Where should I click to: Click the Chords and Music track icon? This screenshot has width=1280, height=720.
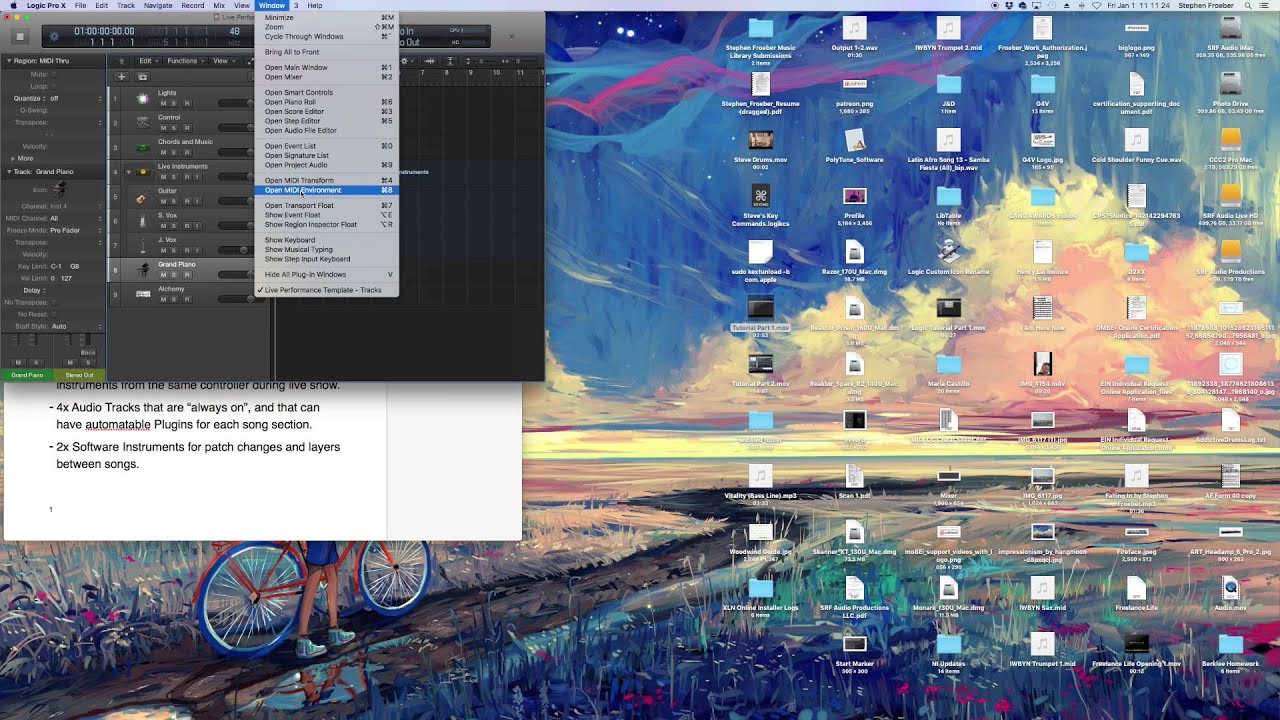click(x=142, y=147)
